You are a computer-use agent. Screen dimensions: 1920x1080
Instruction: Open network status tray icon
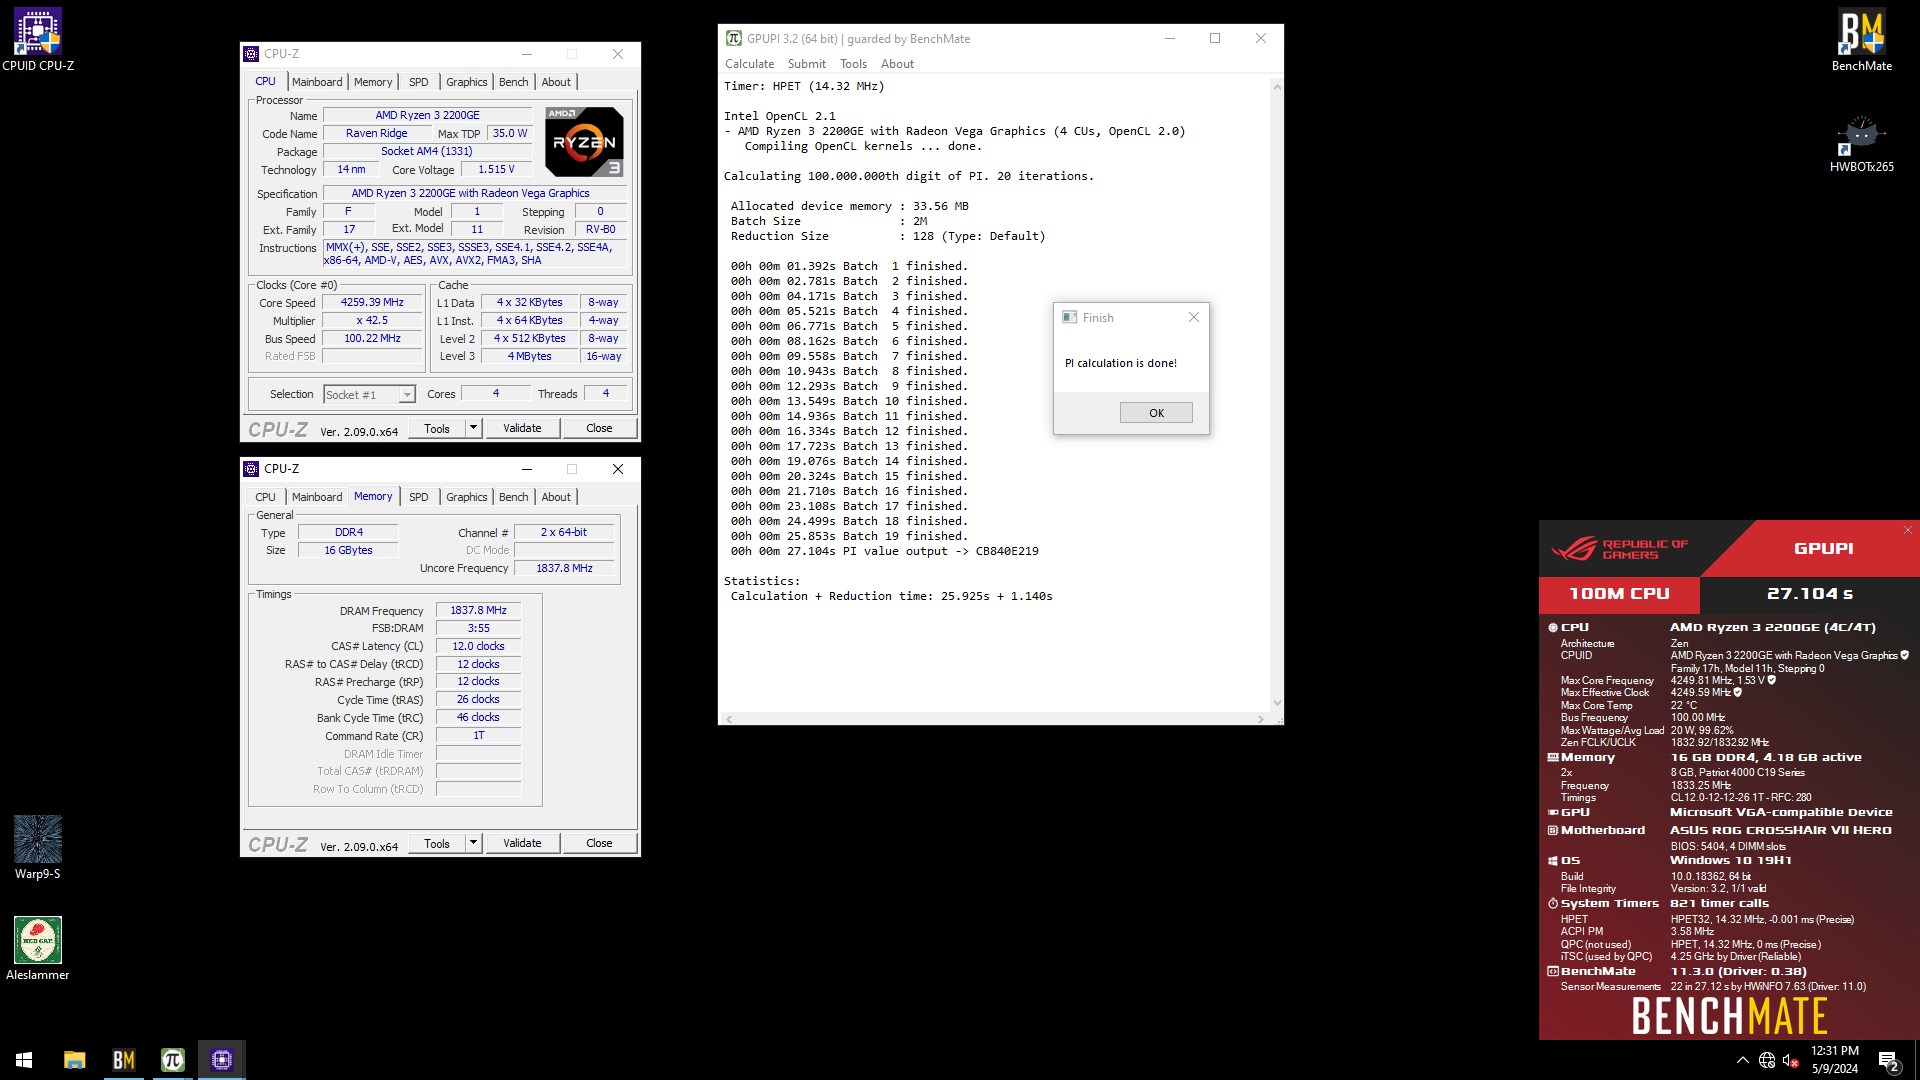point(1767,1060)
